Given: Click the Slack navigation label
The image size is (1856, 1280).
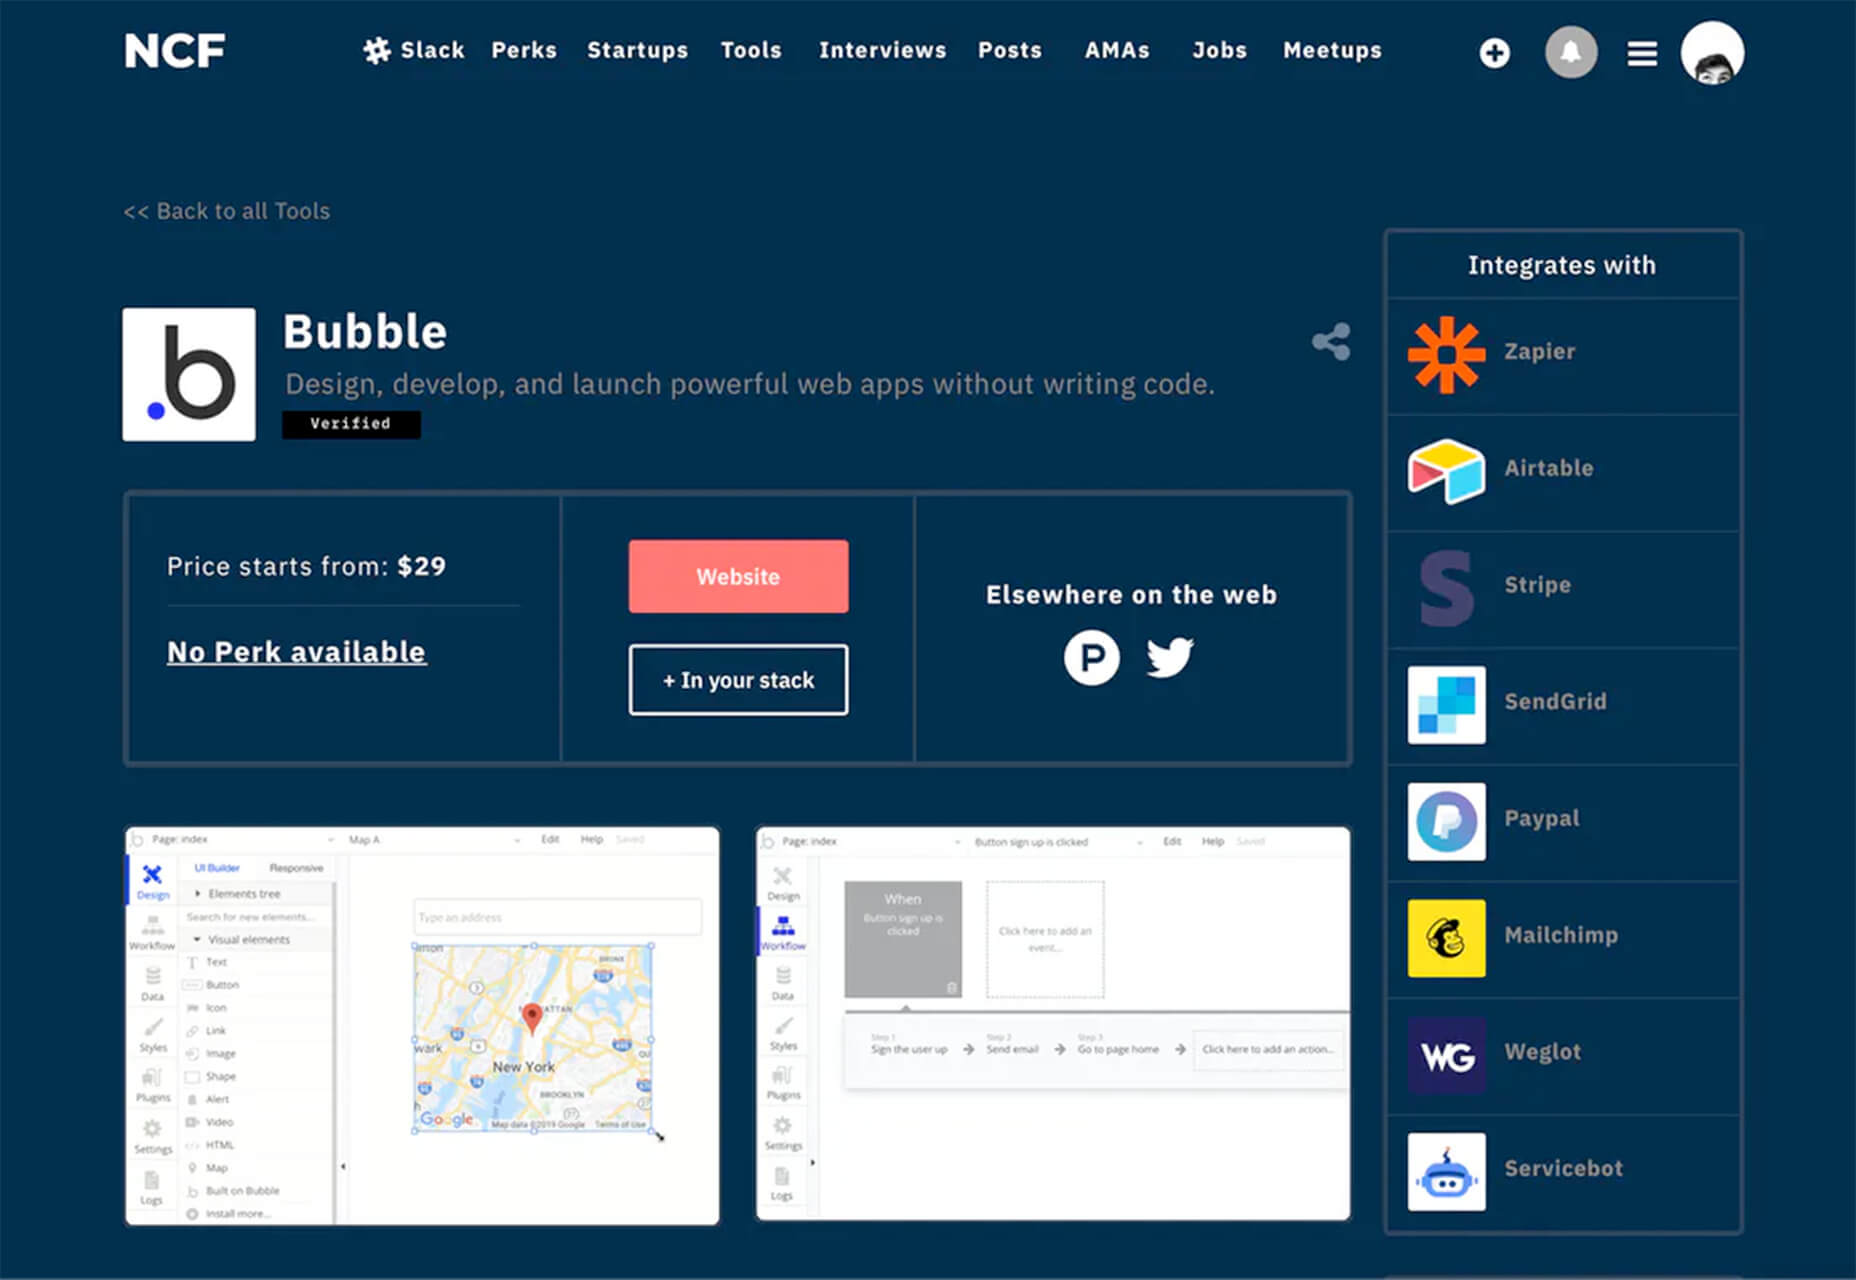Looking at the screenshot, I should (432, 50).
